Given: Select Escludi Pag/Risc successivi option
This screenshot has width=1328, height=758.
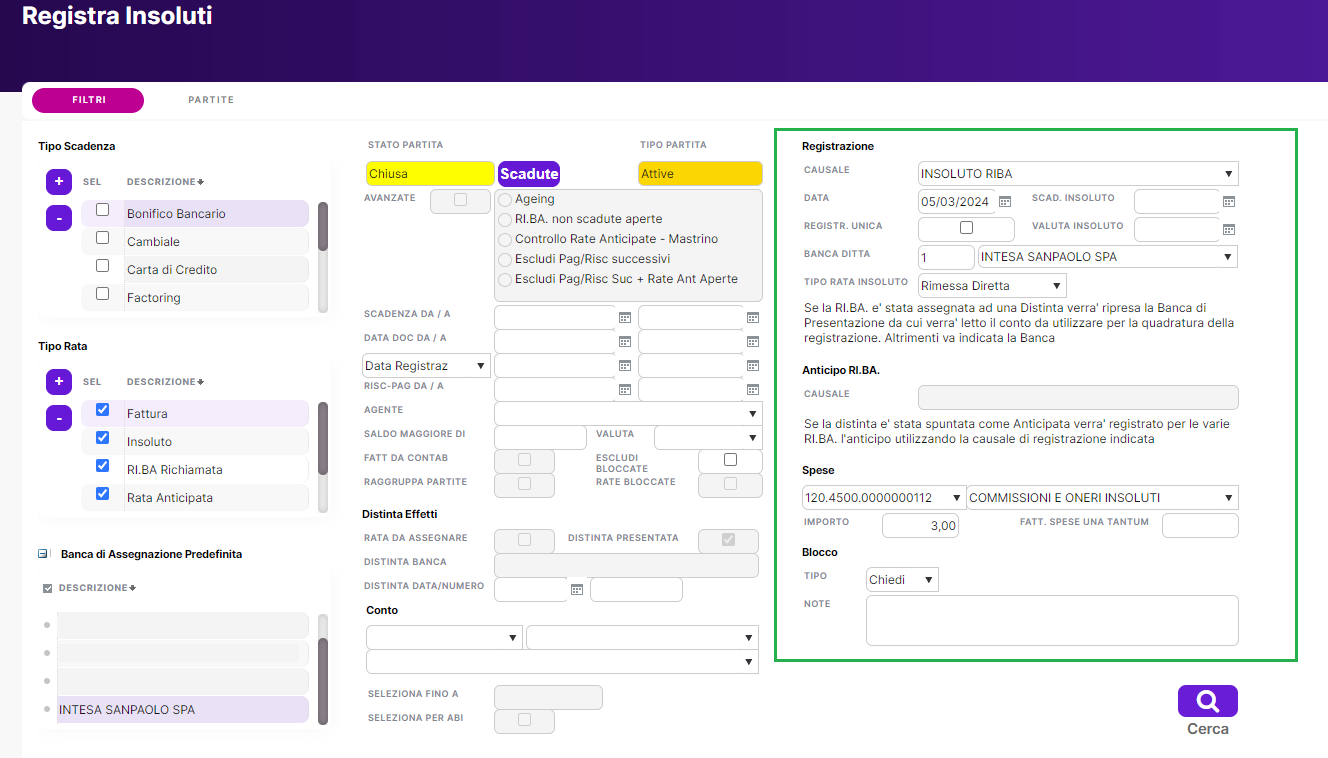Looking at the screenshot, I should click(x=505, y=260).
